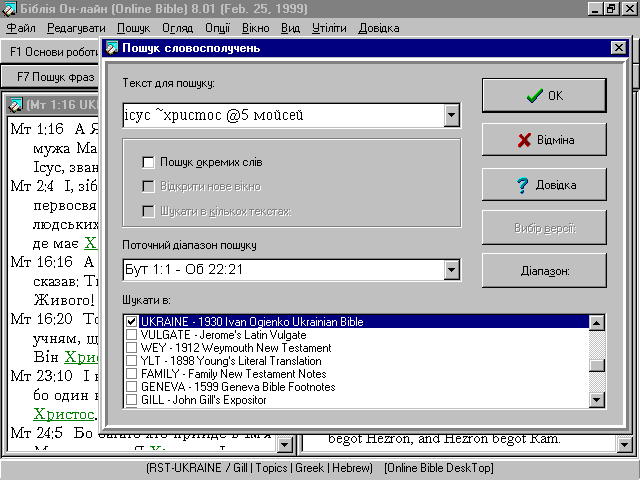Click the Відміна cancel button
640x480 pixels.
(x=544, y=140)
